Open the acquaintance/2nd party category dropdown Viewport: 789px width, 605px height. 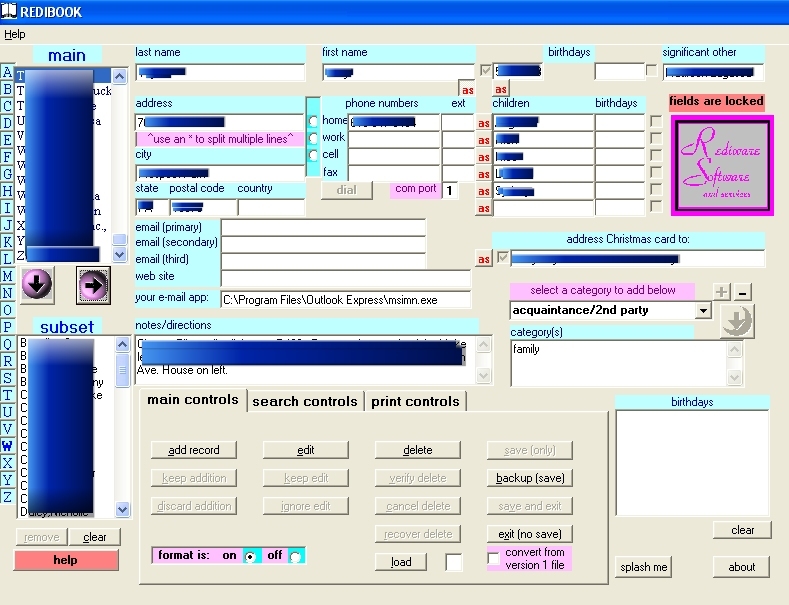[703, 311]
